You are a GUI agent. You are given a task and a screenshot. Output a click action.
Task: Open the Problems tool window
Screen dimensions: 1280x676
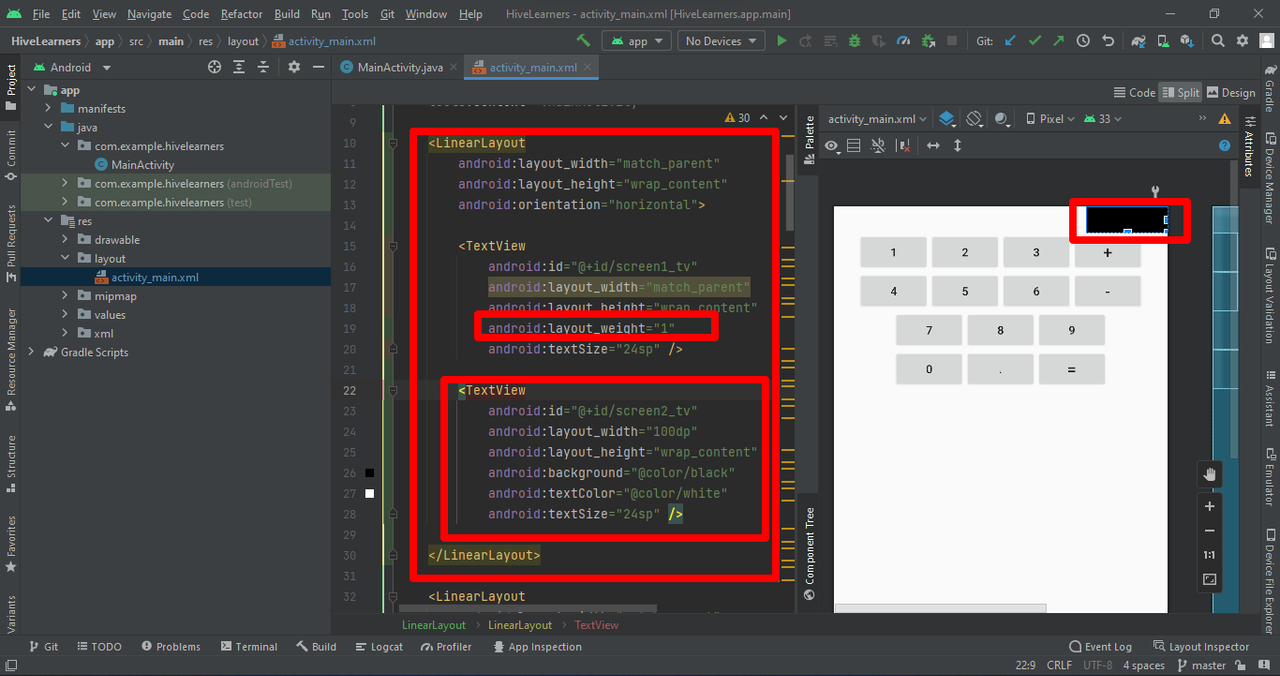click(171, 647)
